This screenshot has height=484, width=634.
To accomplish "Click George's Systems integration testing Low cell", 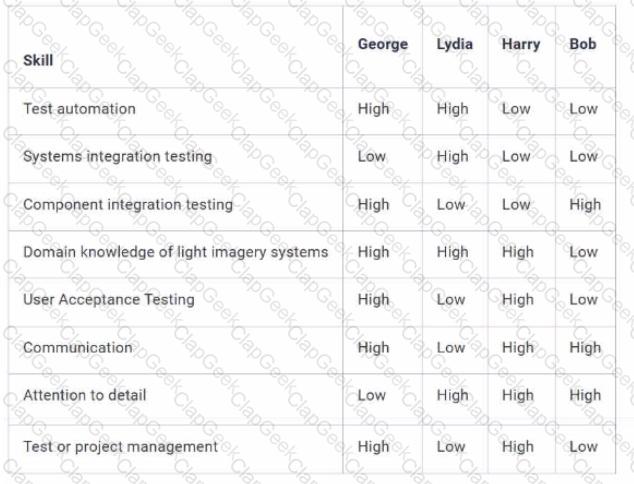I will click(371, 157).
